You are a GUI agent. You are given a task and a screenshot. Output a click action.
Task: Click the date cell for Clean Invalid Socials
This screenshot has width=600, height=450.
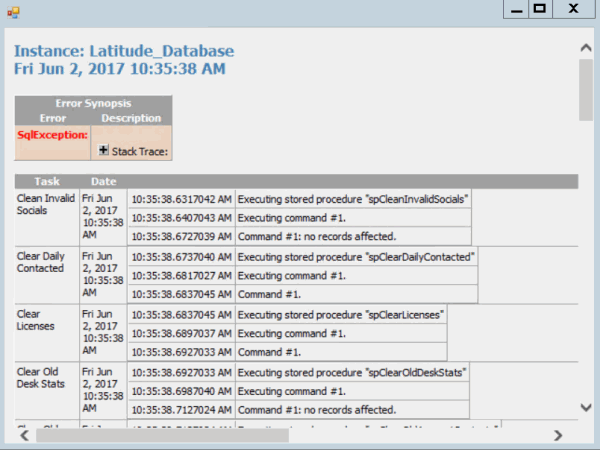tap(103, 217)
